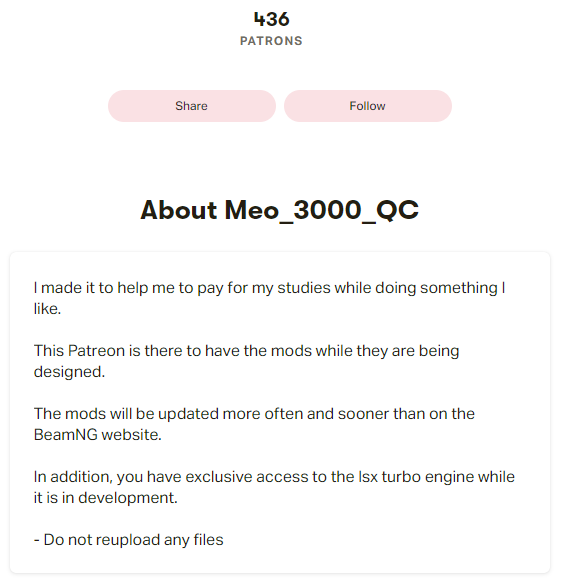Follow Meo_3000_QC with the Follow button

point(368,106)
